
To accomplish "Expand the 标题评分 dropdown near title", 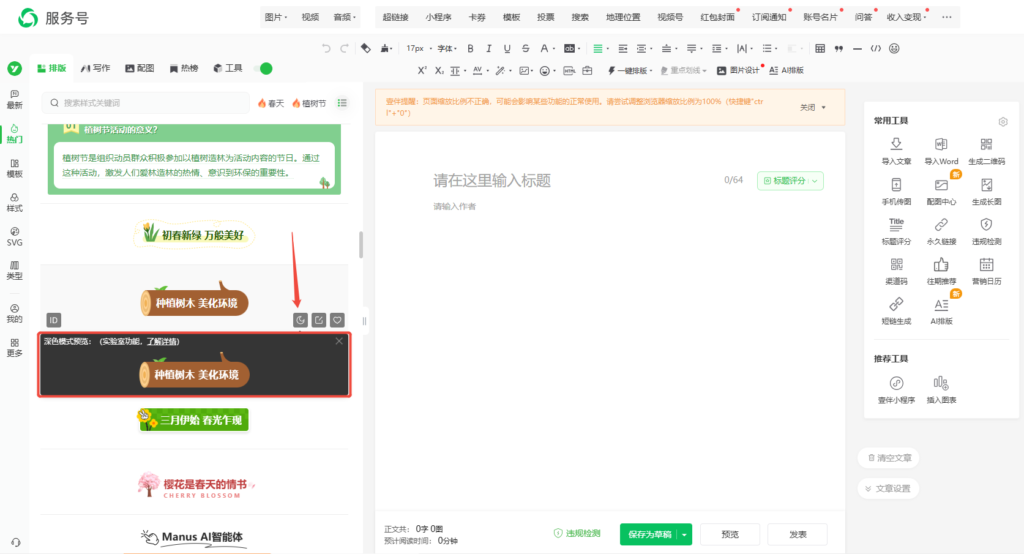I will tap(790, 181).
